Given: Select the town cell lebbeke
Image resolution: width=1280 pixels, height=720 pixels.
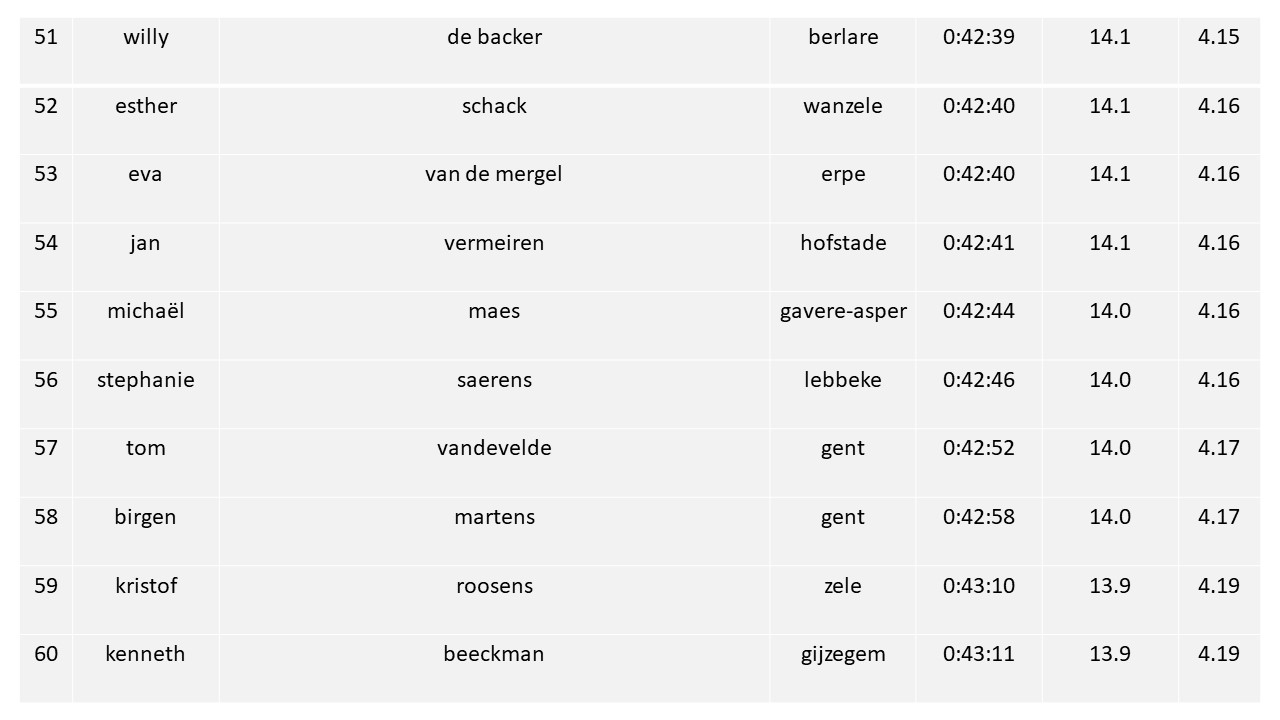Looking at the screenshot, I should click(x=843, y=395).
